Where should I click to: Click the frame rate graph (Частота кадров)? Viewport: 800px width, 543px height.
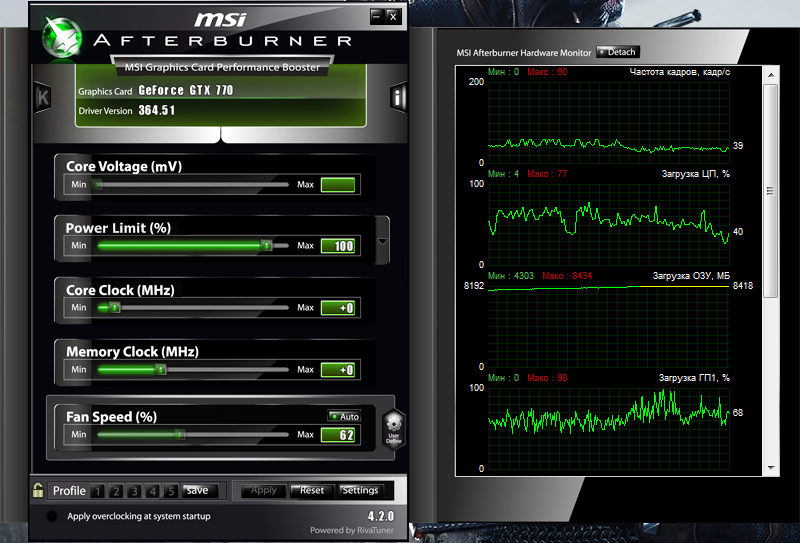[609, 122]
